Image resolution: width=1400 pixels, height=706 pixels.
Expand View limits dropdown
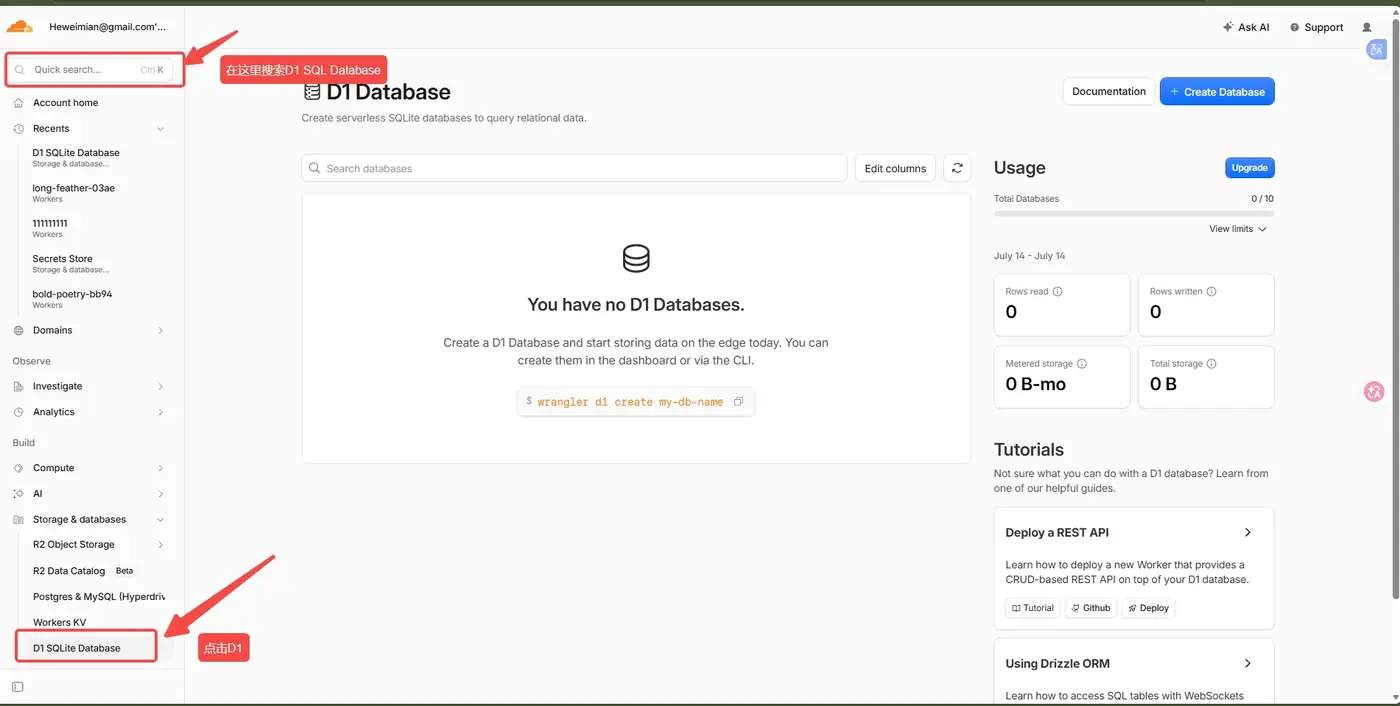pyautogui.click(x=1238, y=229)
